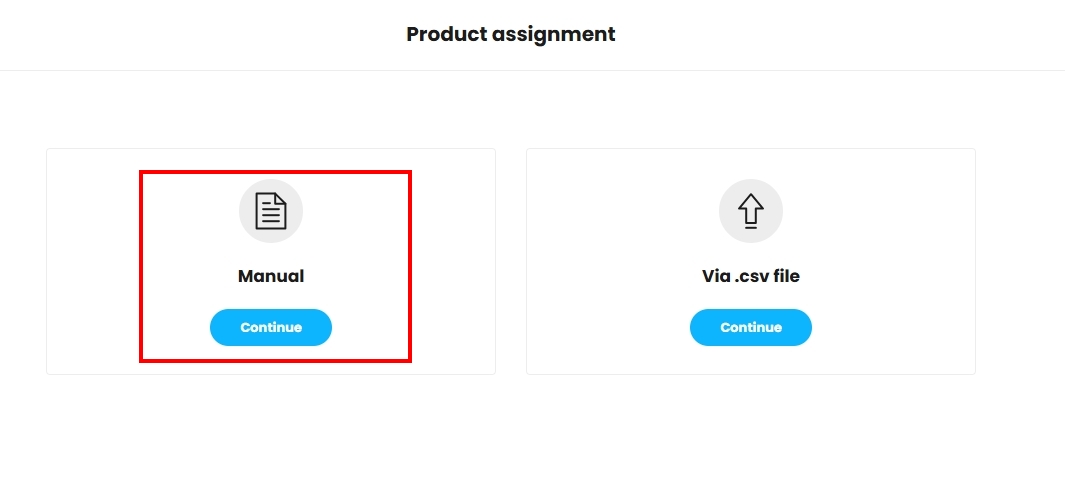Viewport: 1065px width, 500px height.
Task: Click the "Product assignment" heading
Action: (x=510, y=34)
